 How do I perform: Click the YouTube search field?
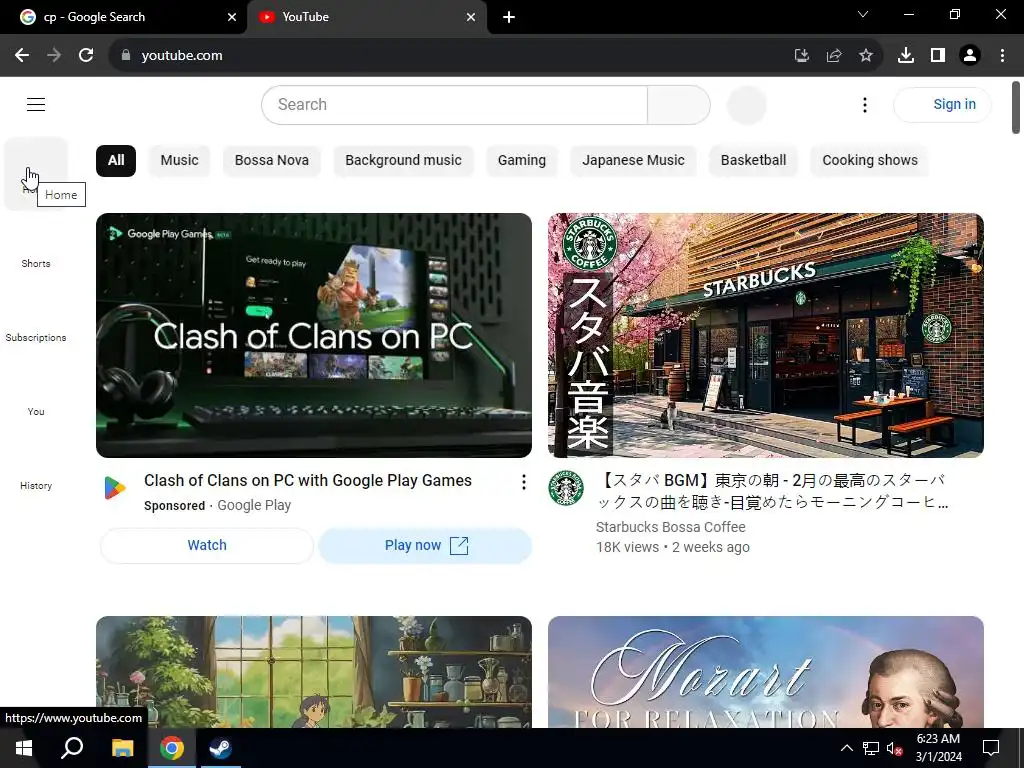pyautogui.click(x=455, y=104)
